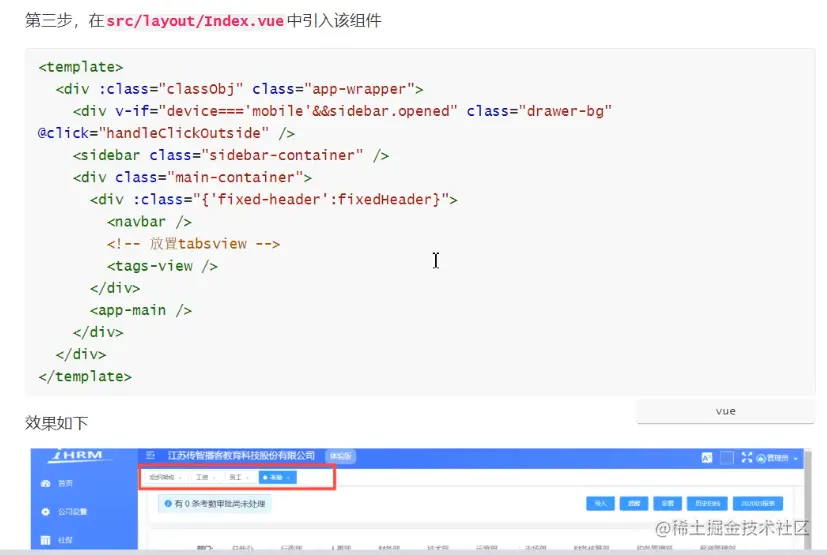The image size is (827, 555).
Task: Click the vue language label below the code block
Action: pyautogui.click(x=726, y=411)
